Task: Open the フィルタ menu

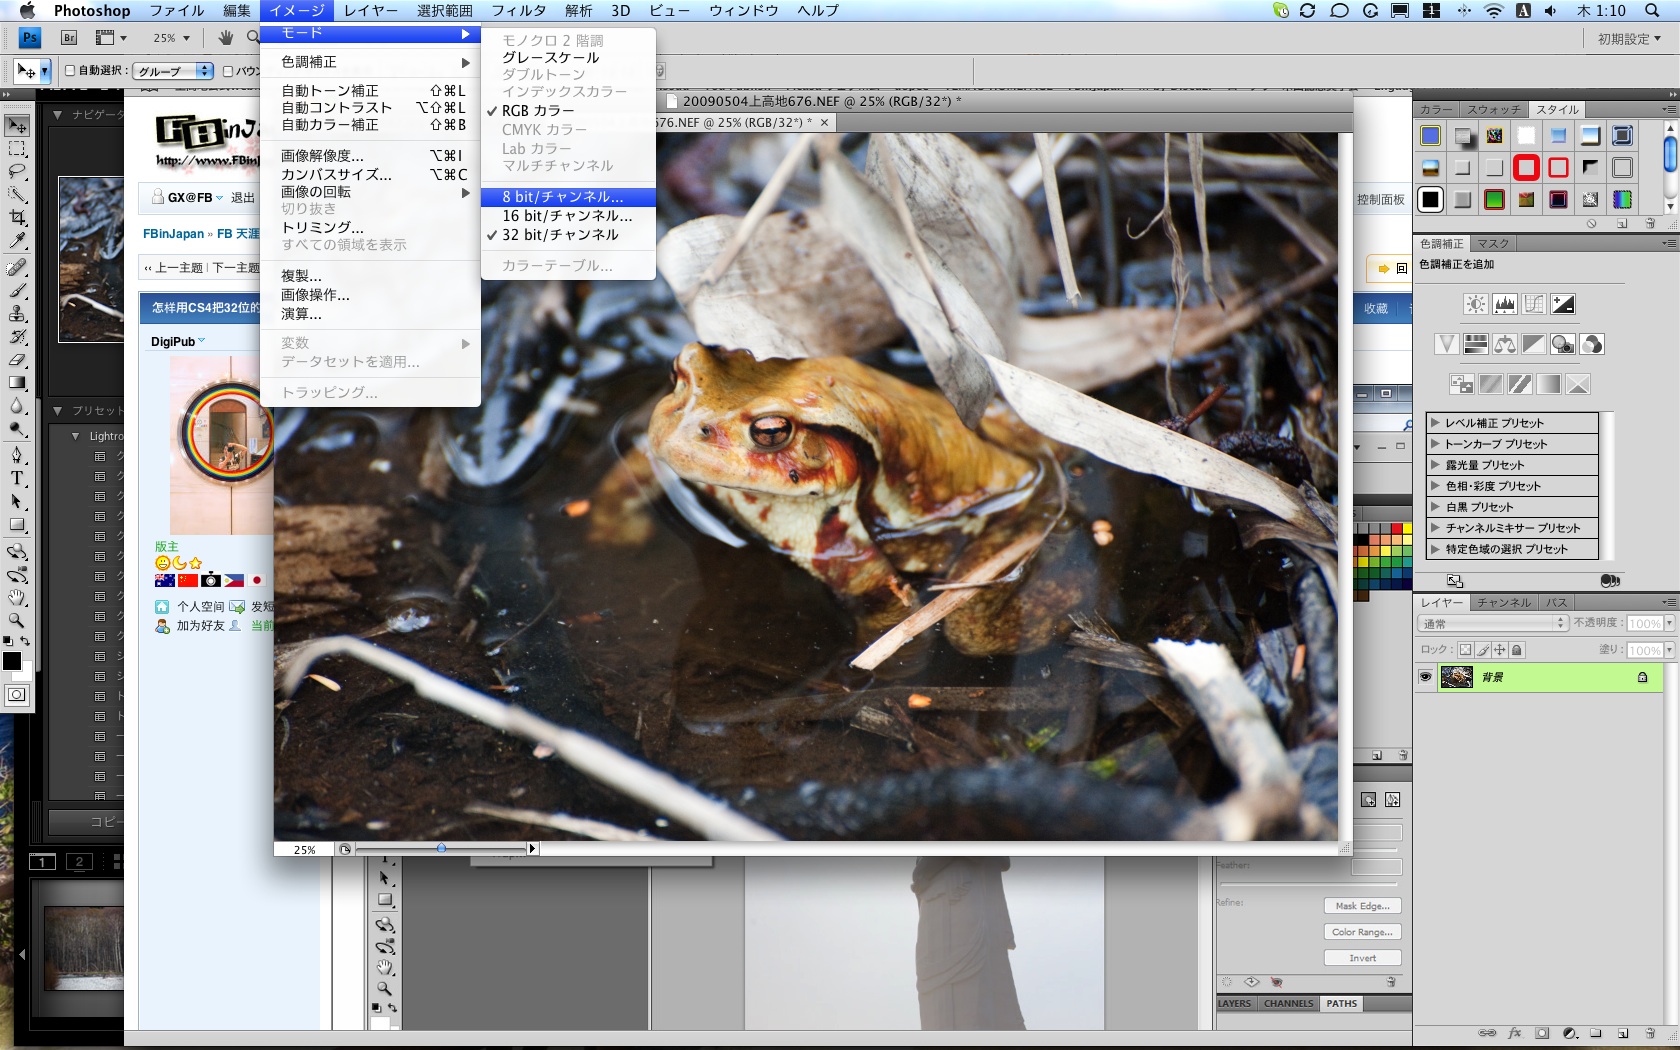Action: click(x=518, y=10)
